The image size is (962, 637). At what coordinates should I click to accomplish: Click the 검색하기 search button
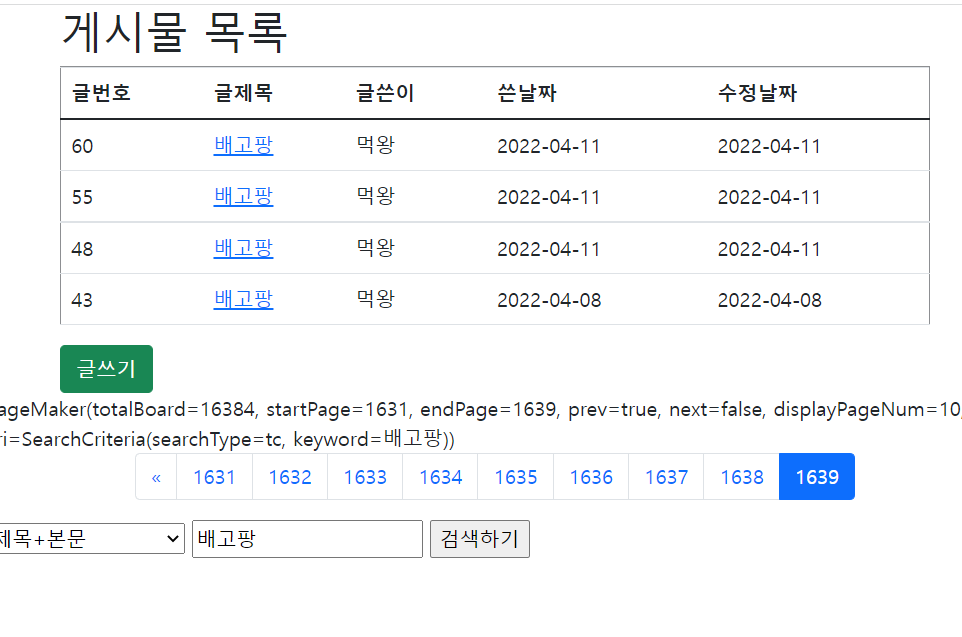coord(480,539)
